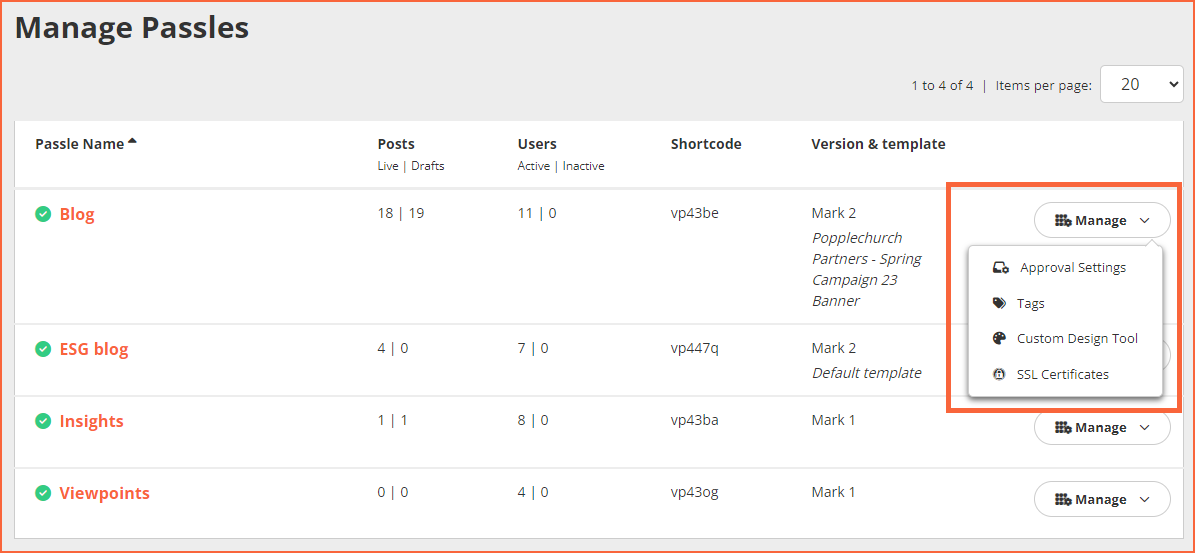Click the green check icon beside ESG blog

coord(43,349)
